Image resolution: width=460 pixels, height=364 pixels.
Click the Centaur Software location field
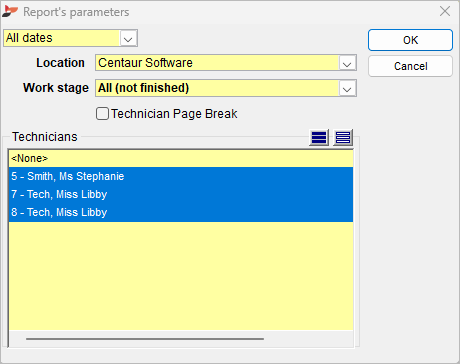[x=217, y=63]
